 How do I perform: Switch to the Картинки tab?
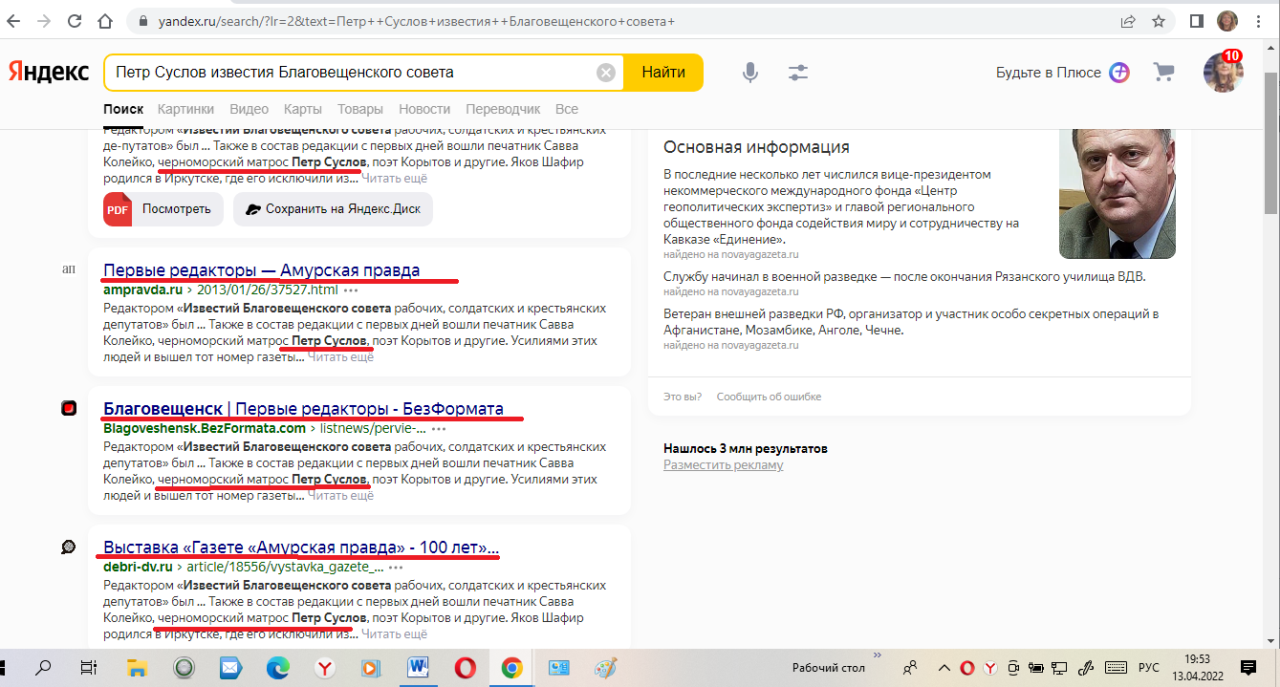[x=185, y=109]
